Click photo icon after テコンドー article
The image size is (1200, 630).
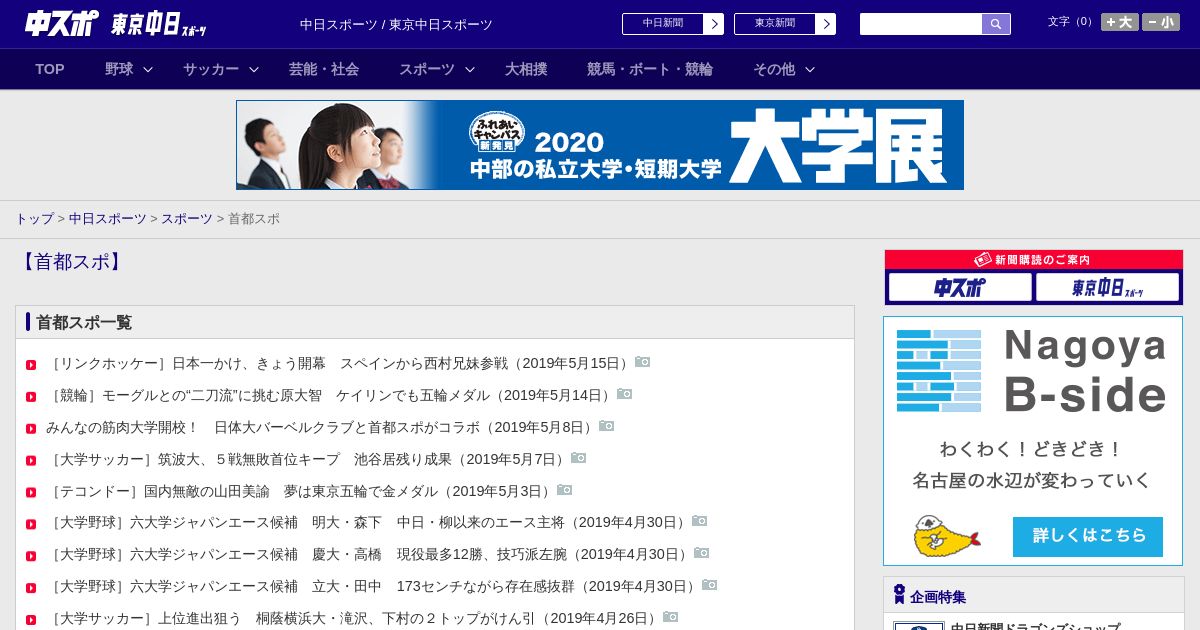[565, 490]
